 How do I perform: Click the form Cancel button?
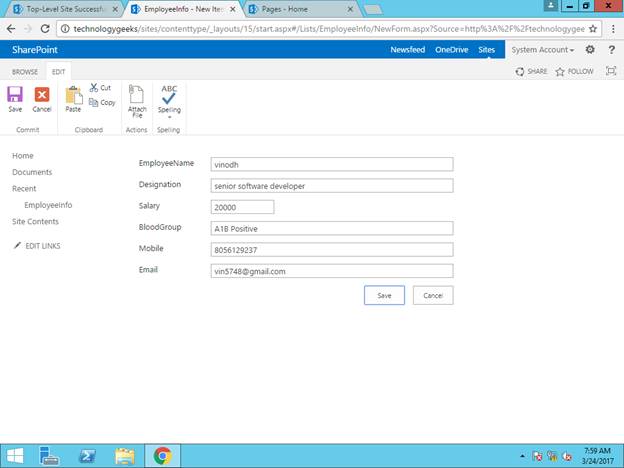point(433,295)
